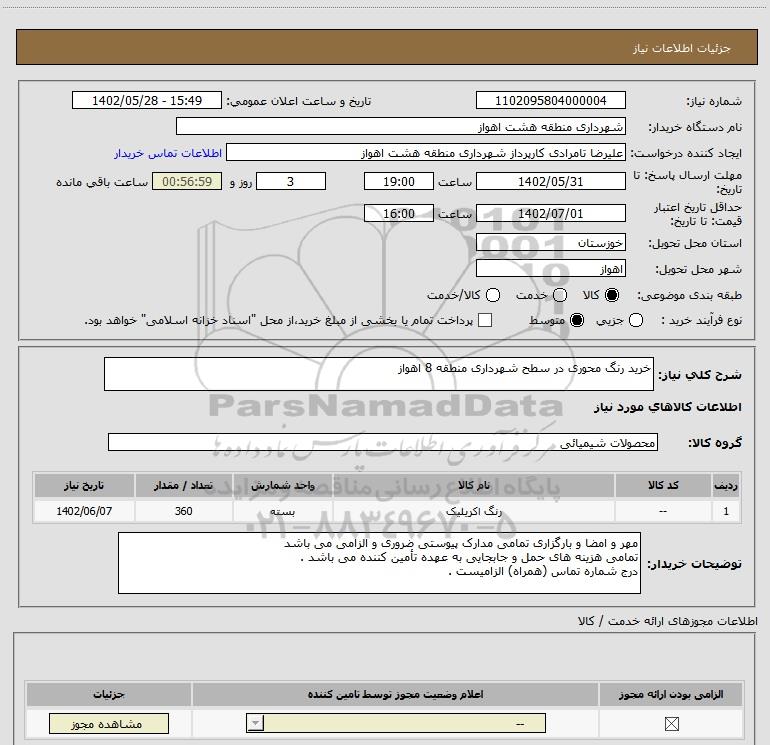
Task: Toggle the mandatory permit checkbox
Action: point(671,723)
